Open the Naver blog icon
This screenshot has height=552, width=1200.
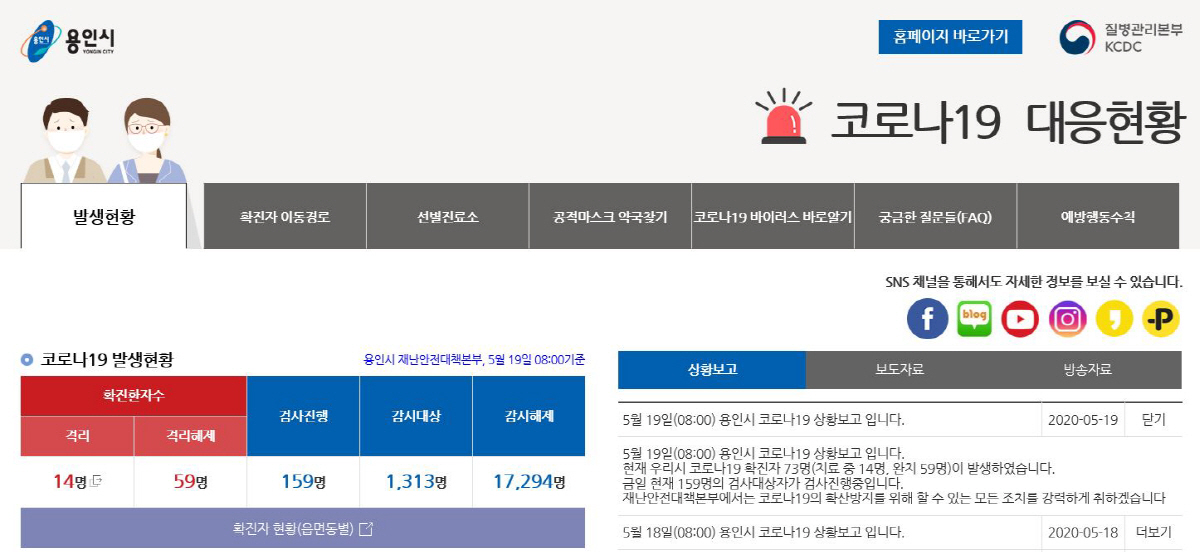pos(974,319)
